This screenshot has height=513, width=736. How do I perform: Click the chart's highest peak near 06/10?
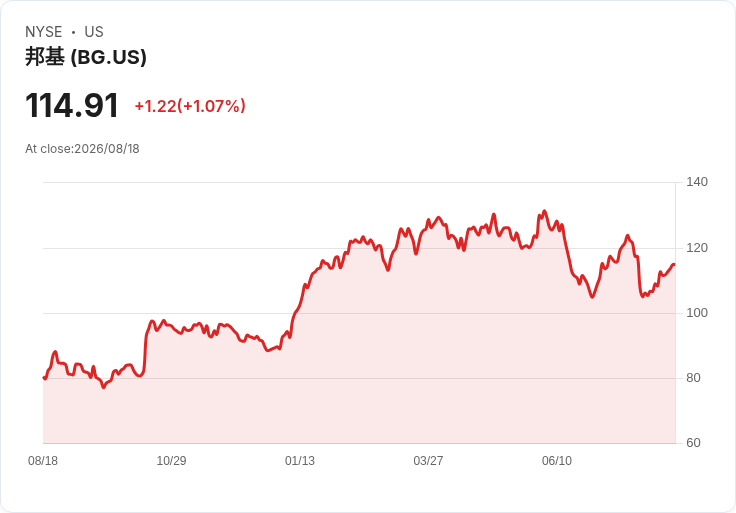544,211
